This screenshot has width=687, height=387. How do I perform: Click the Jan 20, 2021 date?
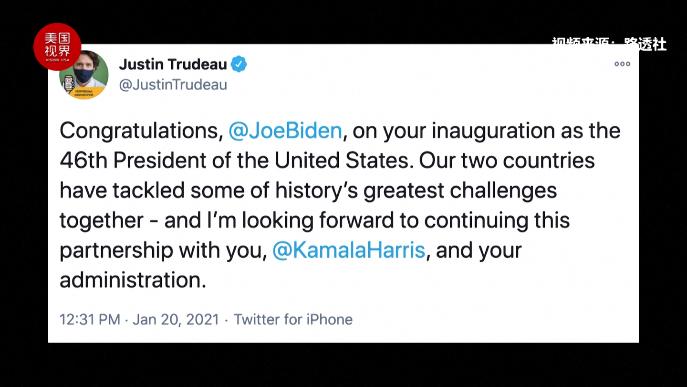coord(176,319)
